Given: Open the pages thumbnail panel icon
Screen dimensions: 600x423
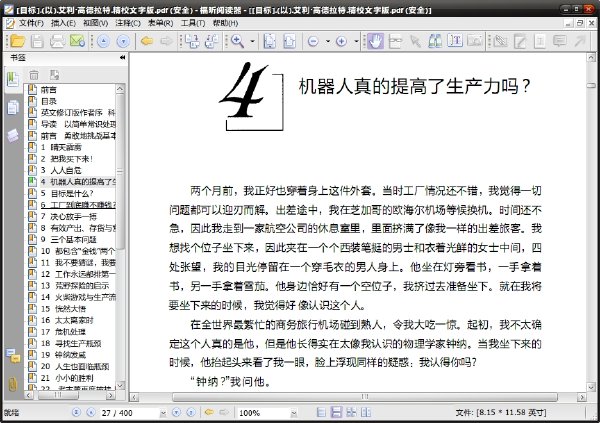Looking at the screenshot, I should pos(13,108).
